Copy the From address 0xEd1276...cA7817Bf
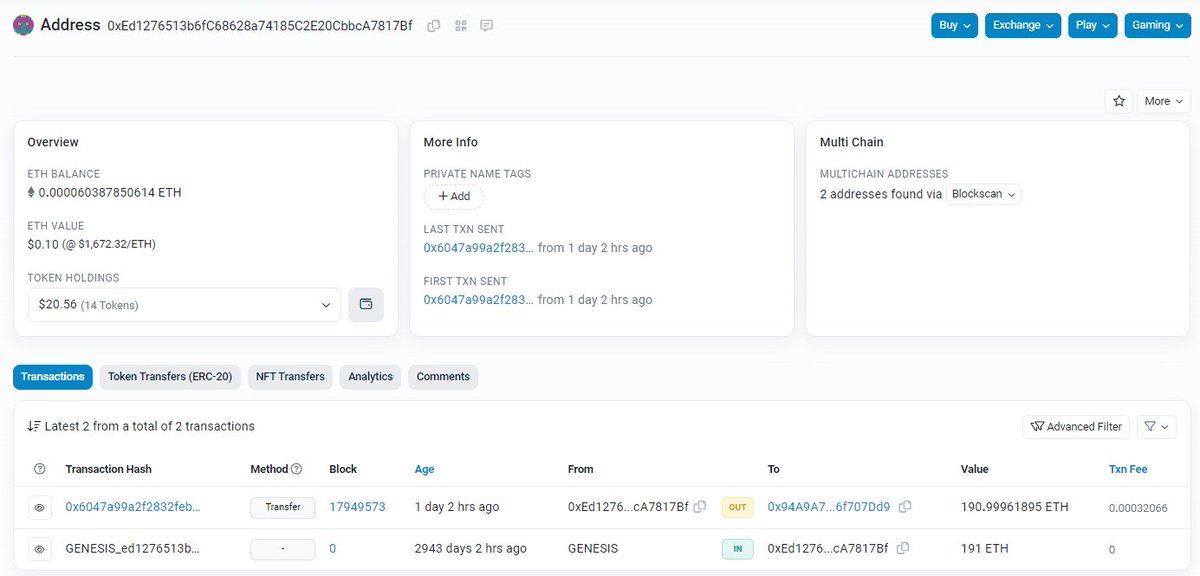The image size is (1200, 576). pyautogui.click(x=700, y=507)
